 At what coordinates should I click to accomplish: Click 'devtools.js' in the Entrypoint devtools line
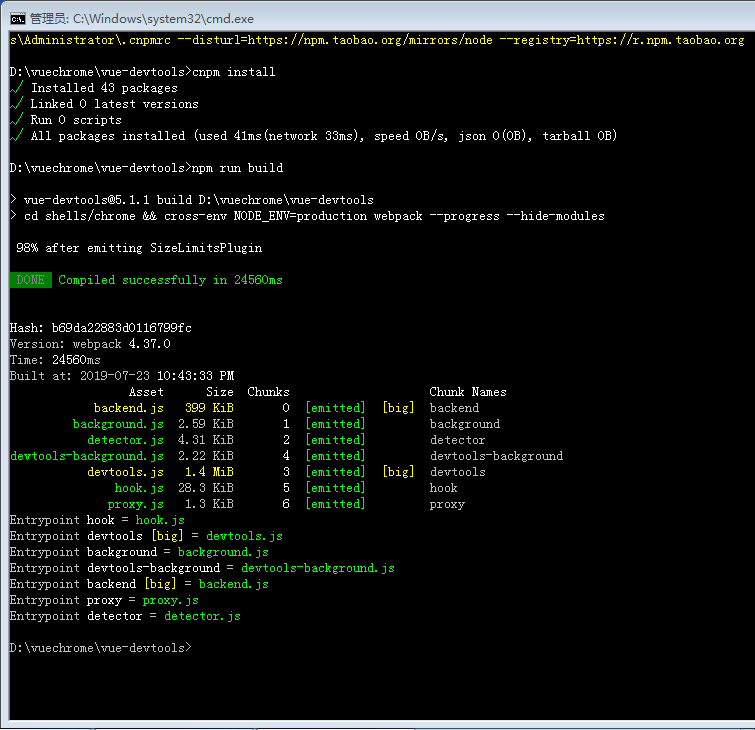[244, 536]
